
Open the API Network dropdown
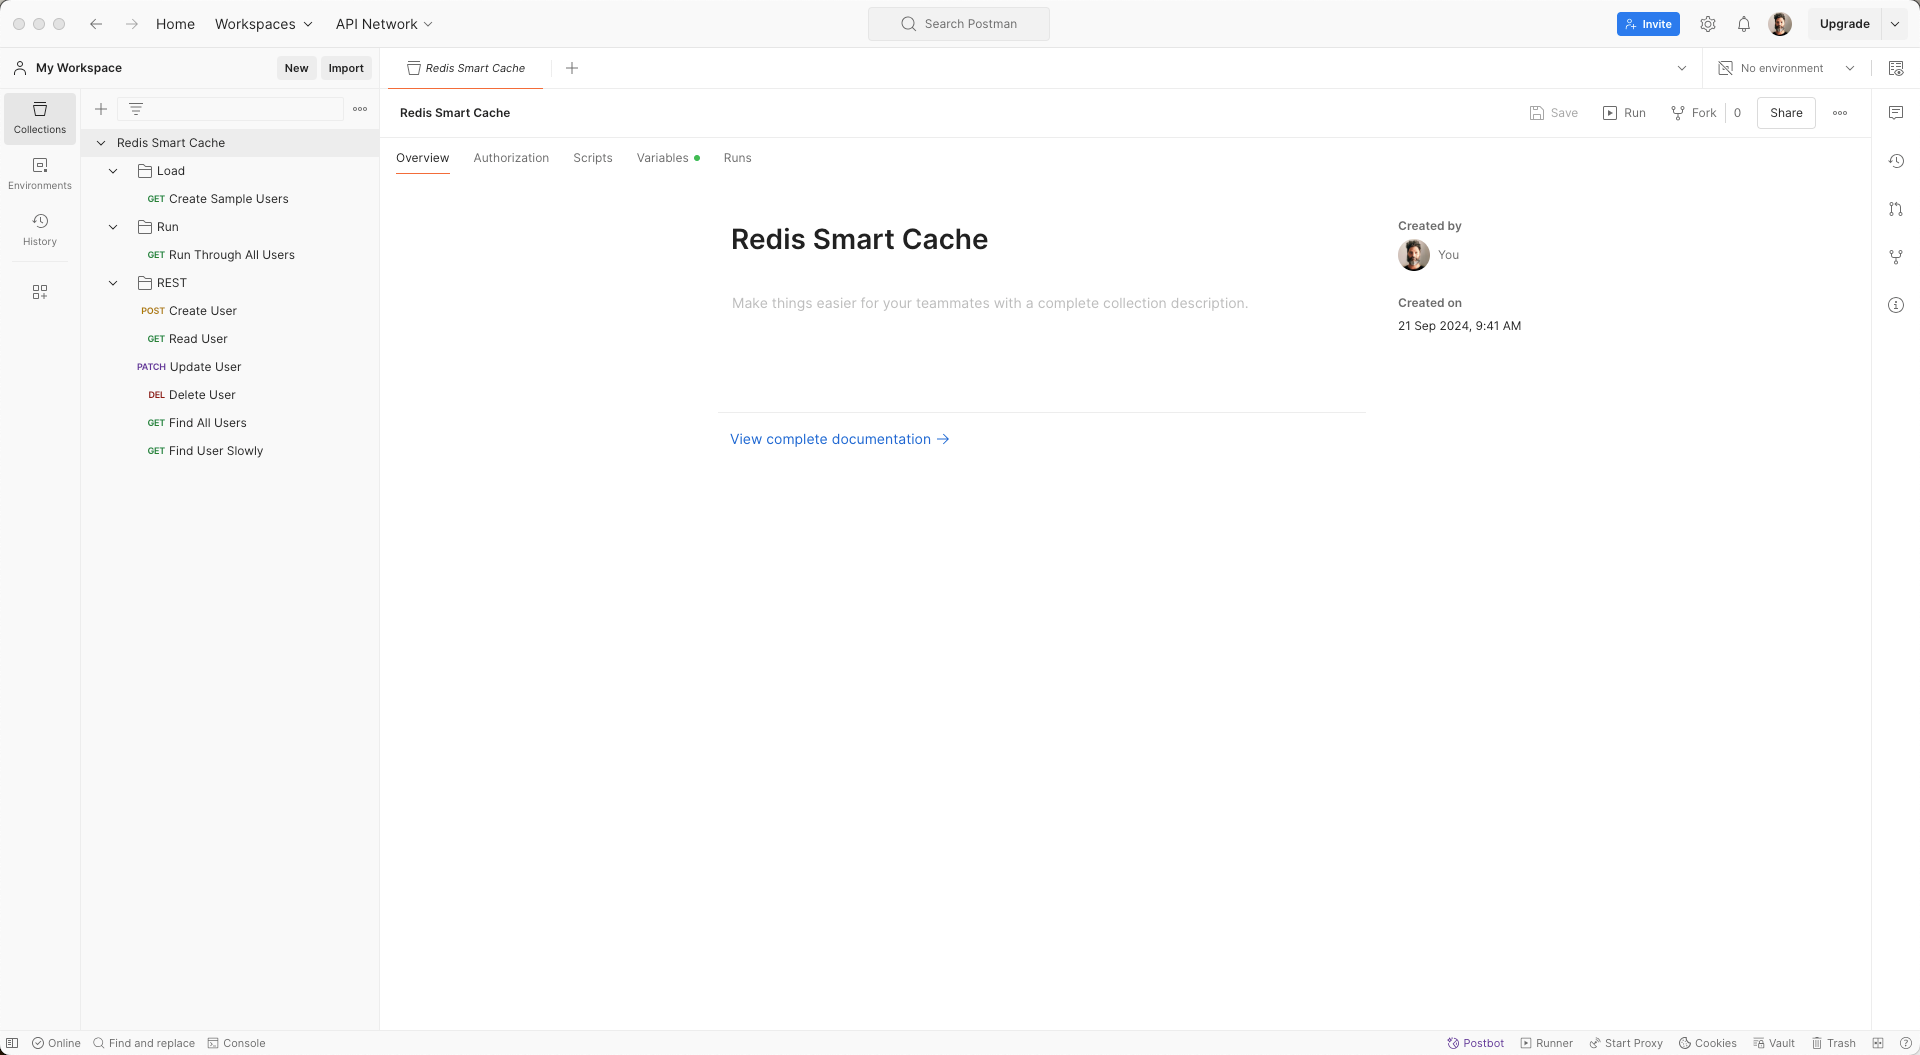coord(384,24)
